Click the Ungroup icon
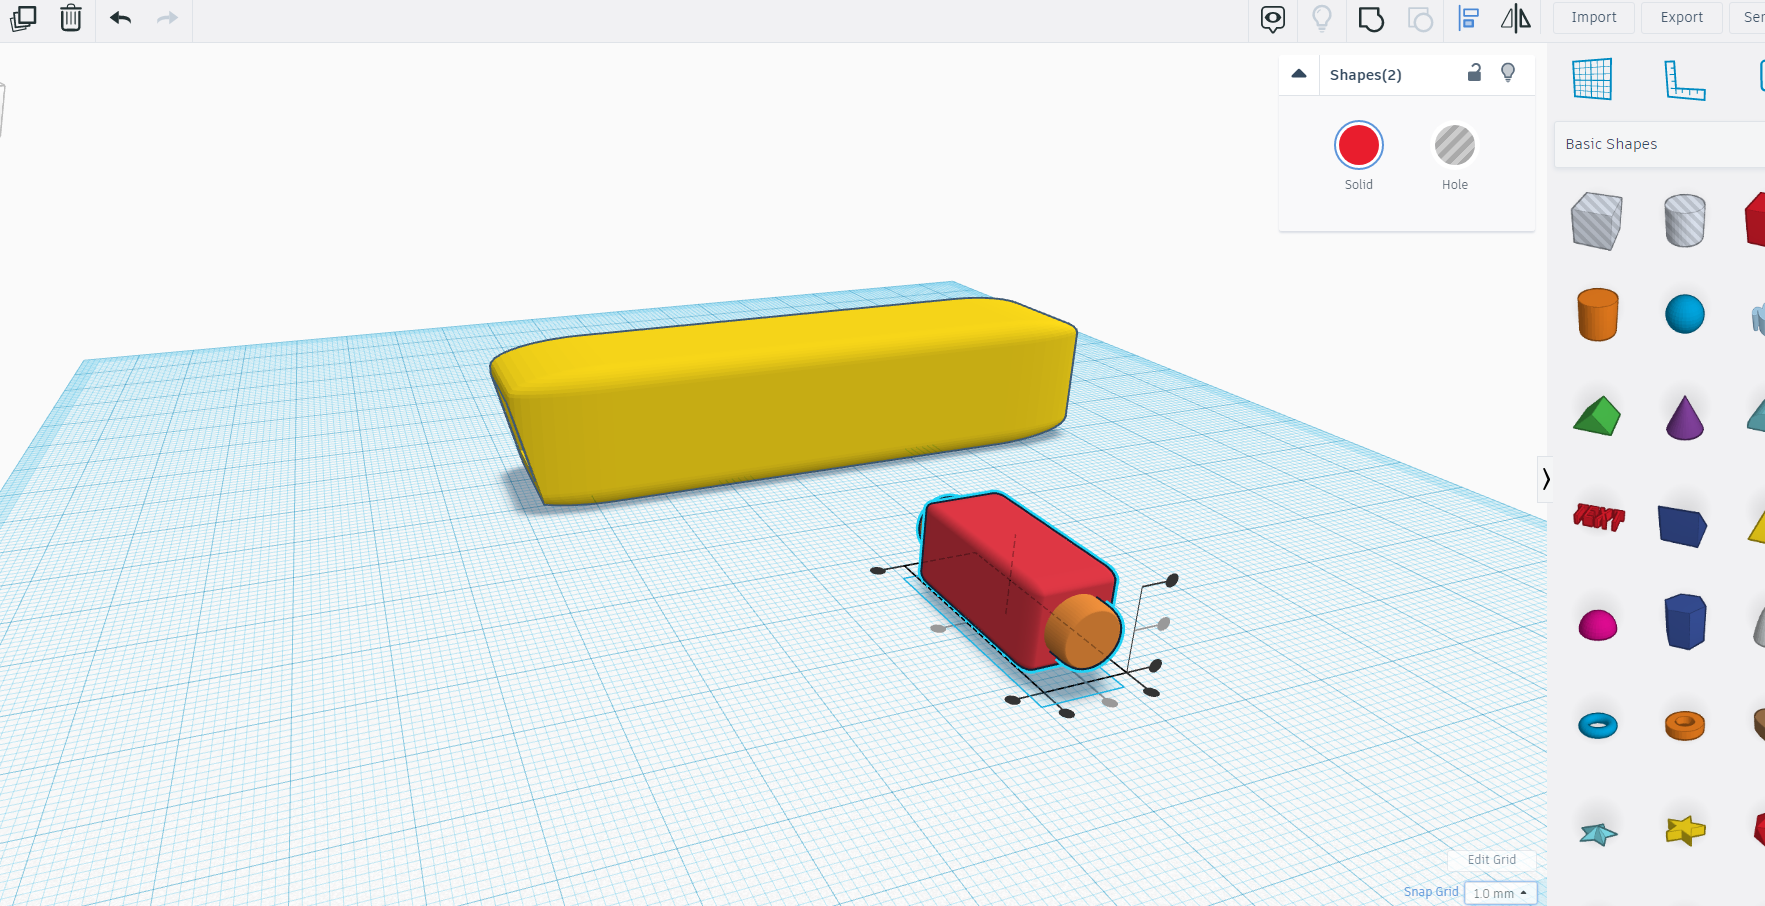This screenshot has height=906, width=1765. 1420,19
